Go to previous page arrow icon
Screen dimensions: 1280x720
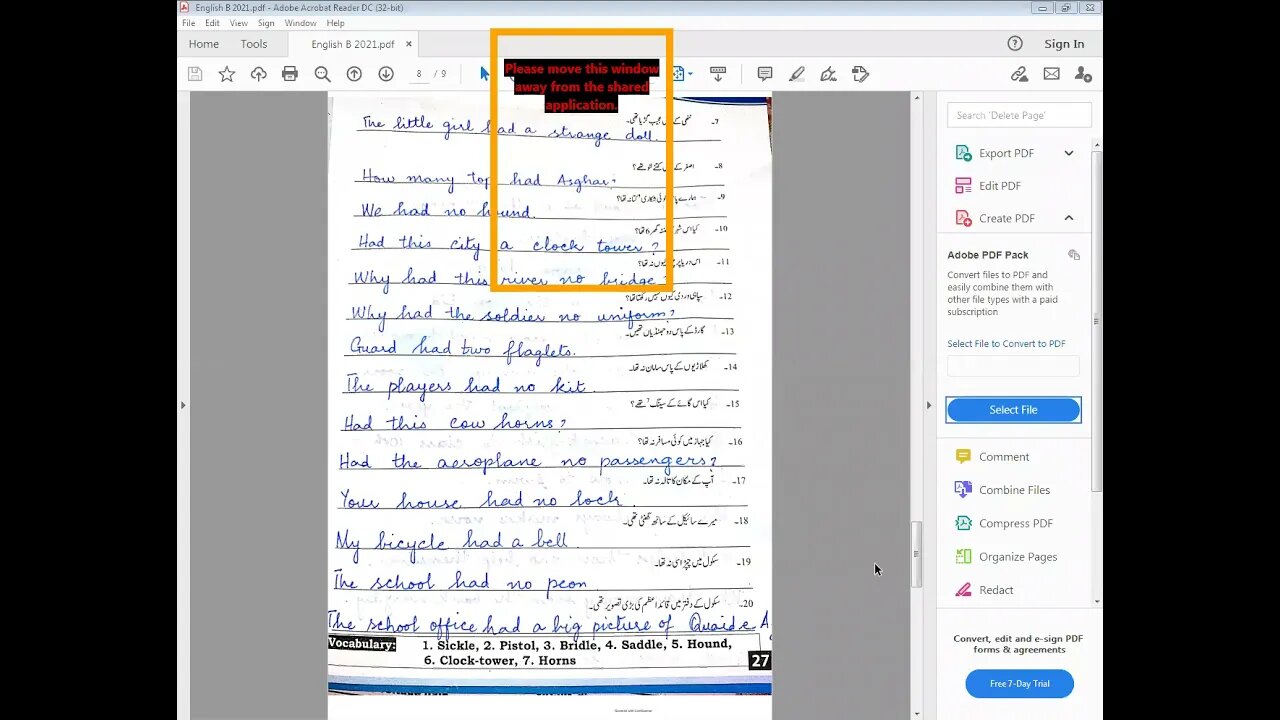click(354, 74)
